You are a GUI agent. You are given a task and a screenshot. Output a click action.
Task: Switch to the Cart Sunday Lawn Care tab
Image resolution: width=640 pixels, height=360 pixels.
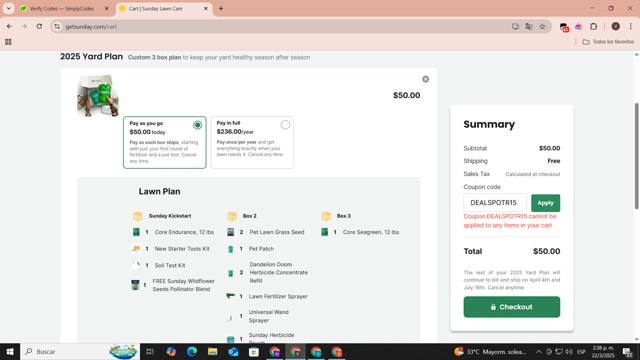tap(156, 8)
